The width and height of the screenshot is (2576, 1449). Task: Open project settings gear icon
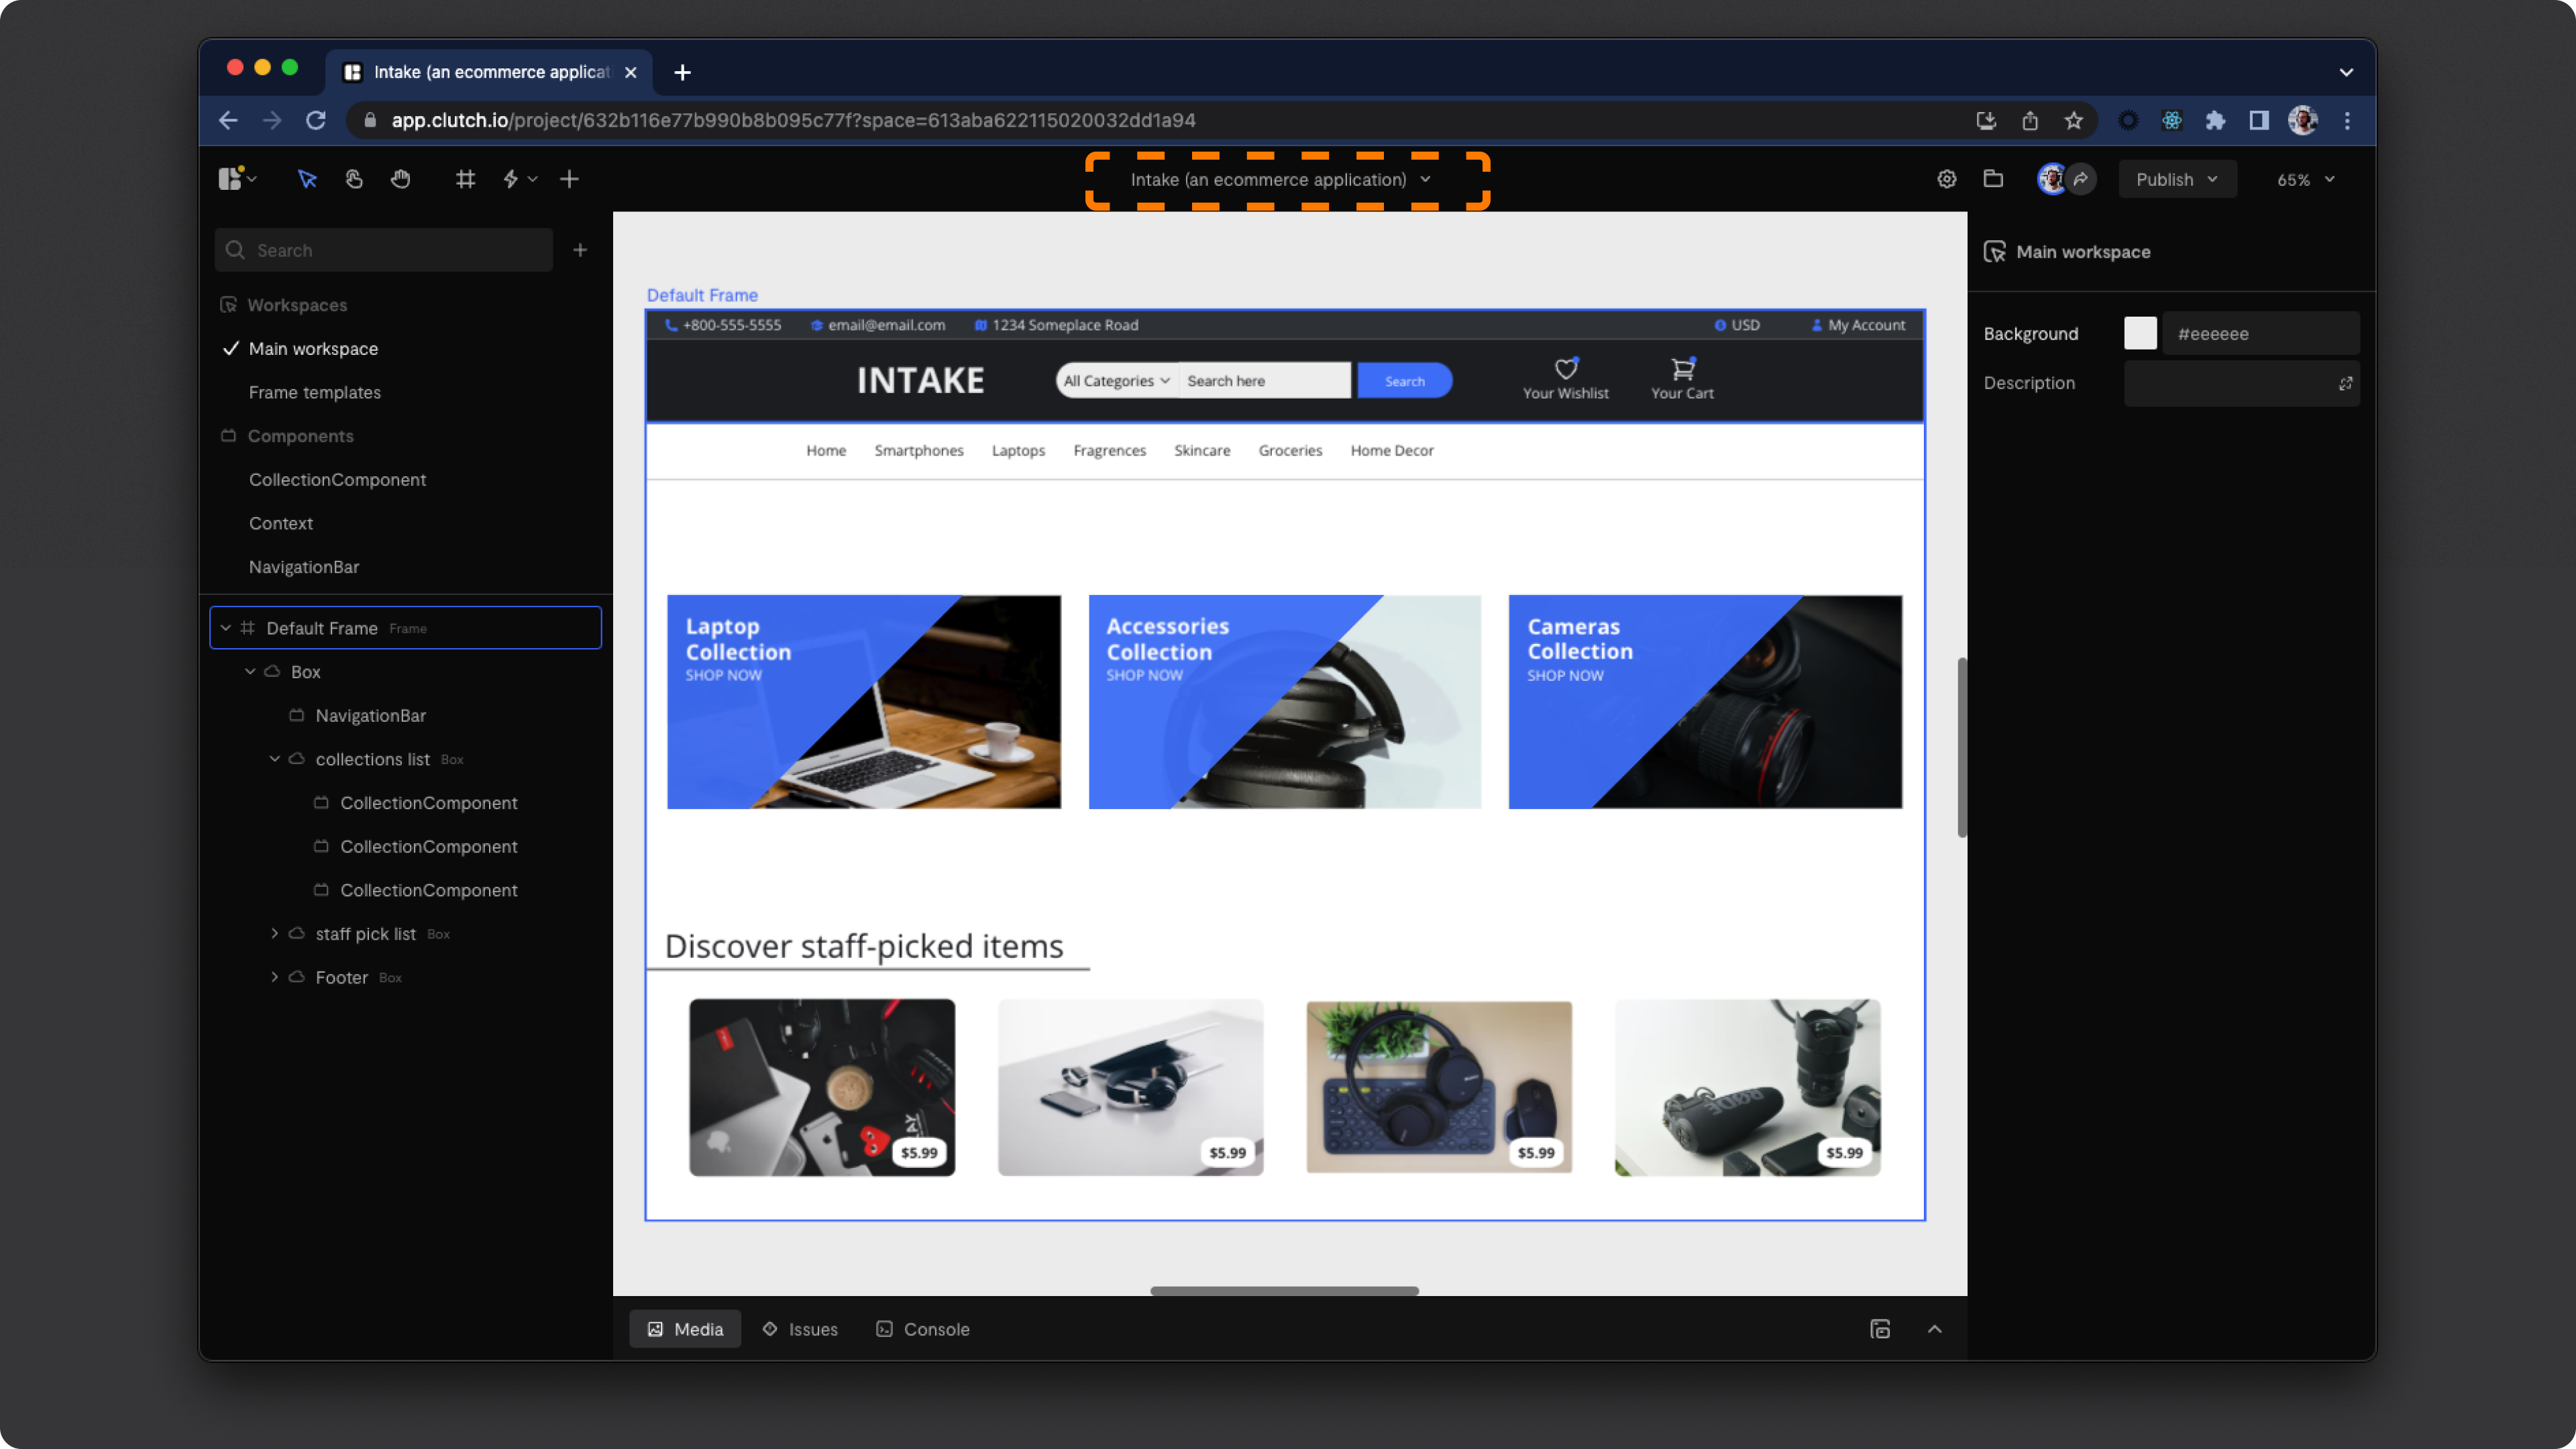point(1946,179)
